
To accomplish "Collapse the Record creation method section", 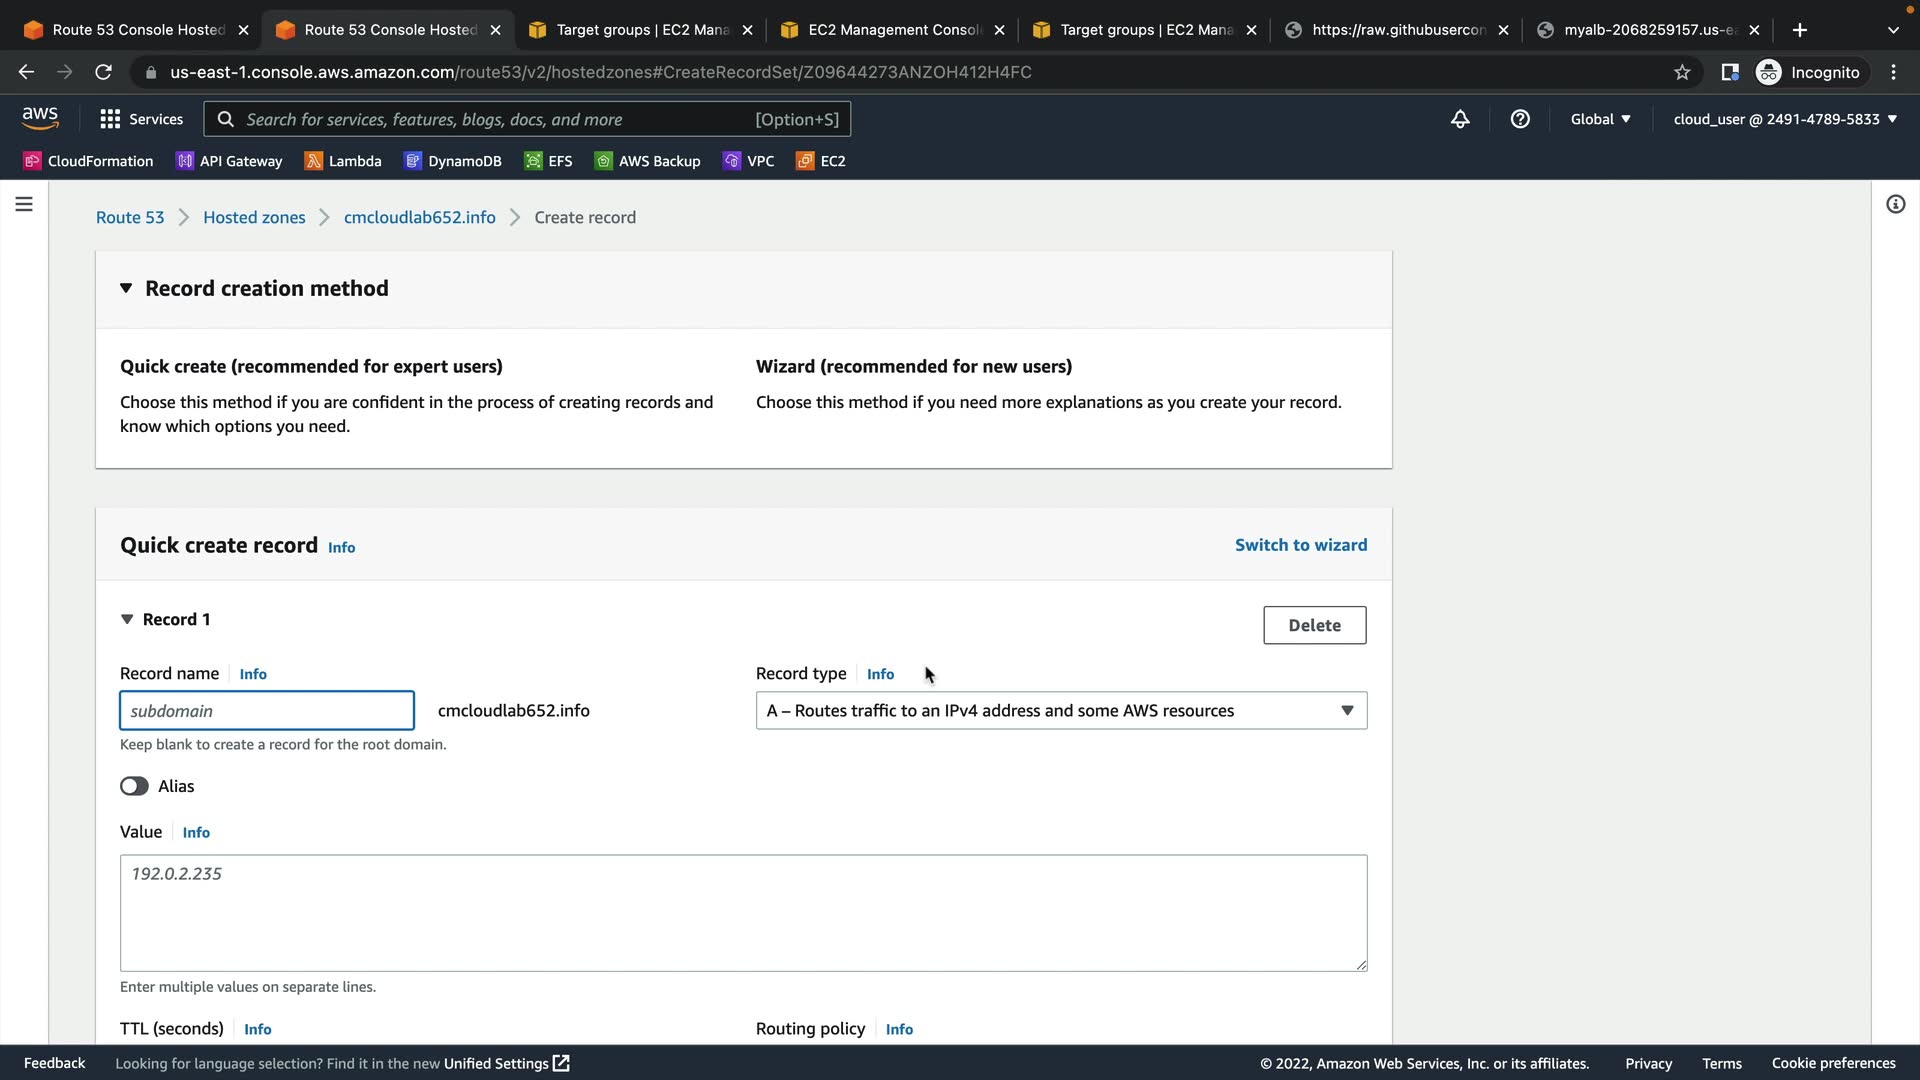I will 126,288.
